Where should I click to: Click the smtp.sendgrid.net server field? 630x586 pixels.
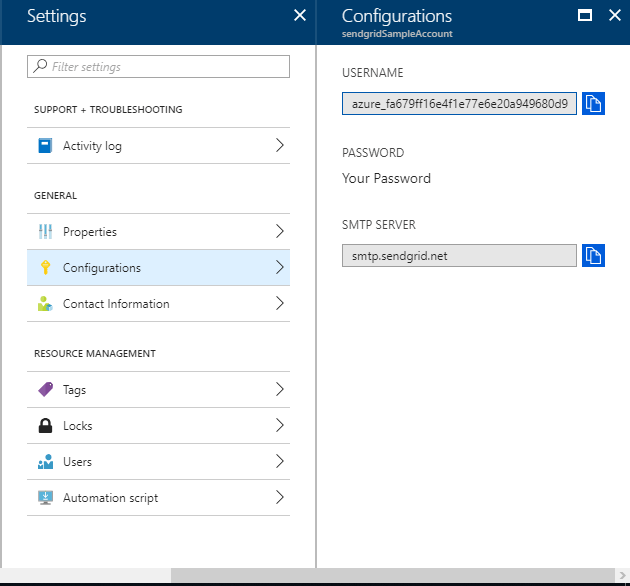(459, 255)
